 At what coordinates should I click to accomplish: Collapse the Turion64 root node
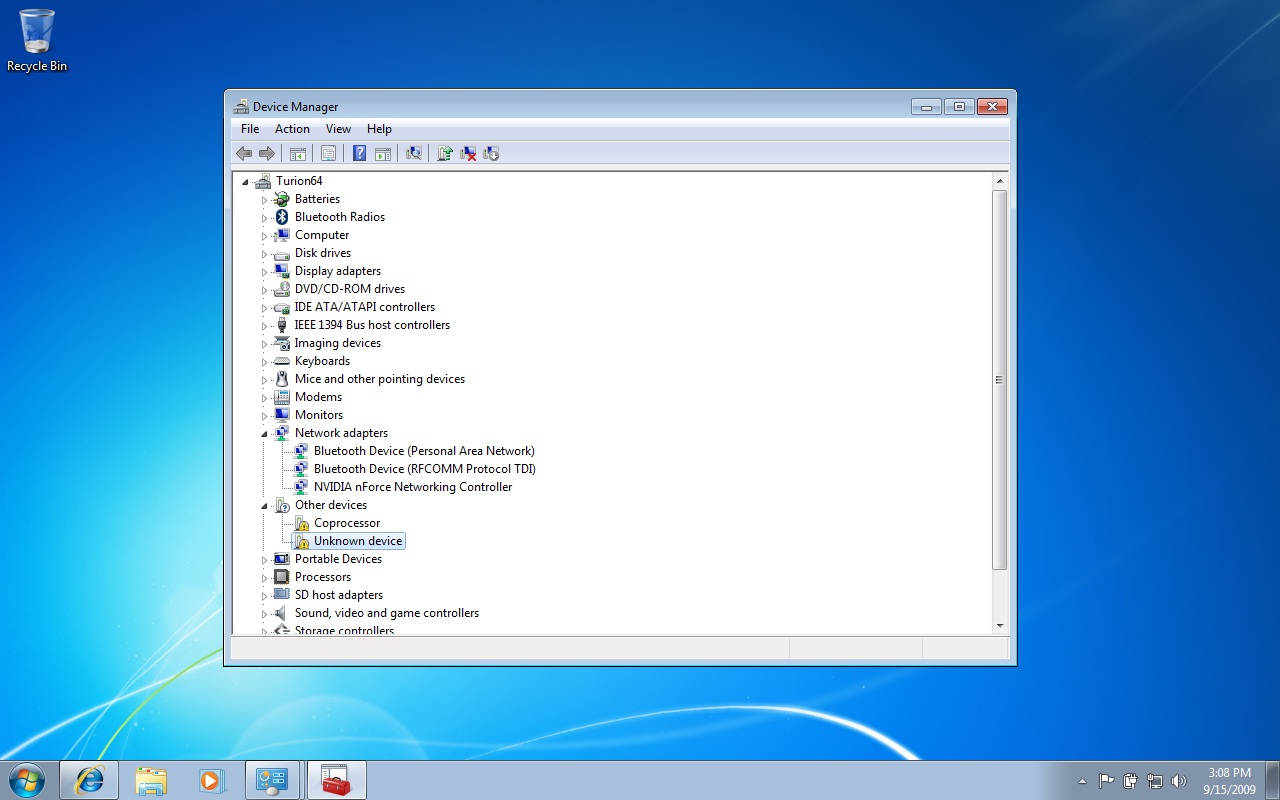(246, 182)
